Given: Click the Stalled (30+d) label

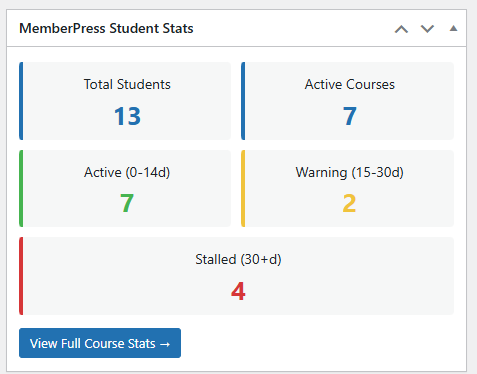Looking at the screenshot, I should coord(238,259).
